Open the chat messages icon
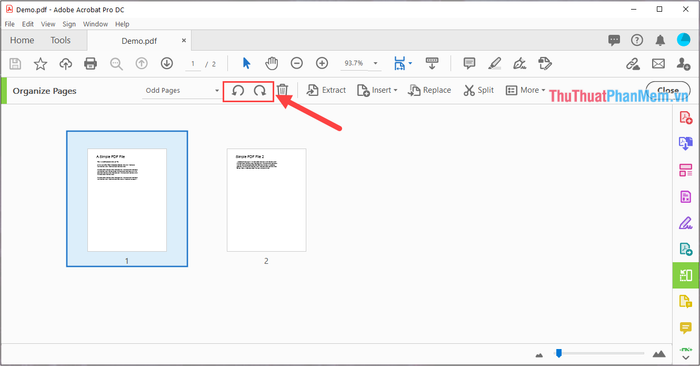 coord(614,40)
